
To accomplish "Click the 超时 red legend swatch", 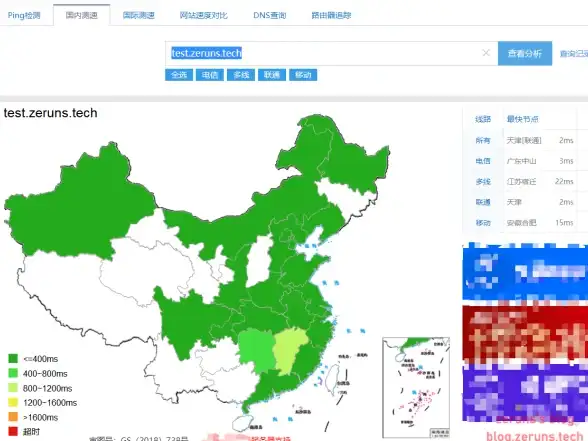I will tap(13, 431).
